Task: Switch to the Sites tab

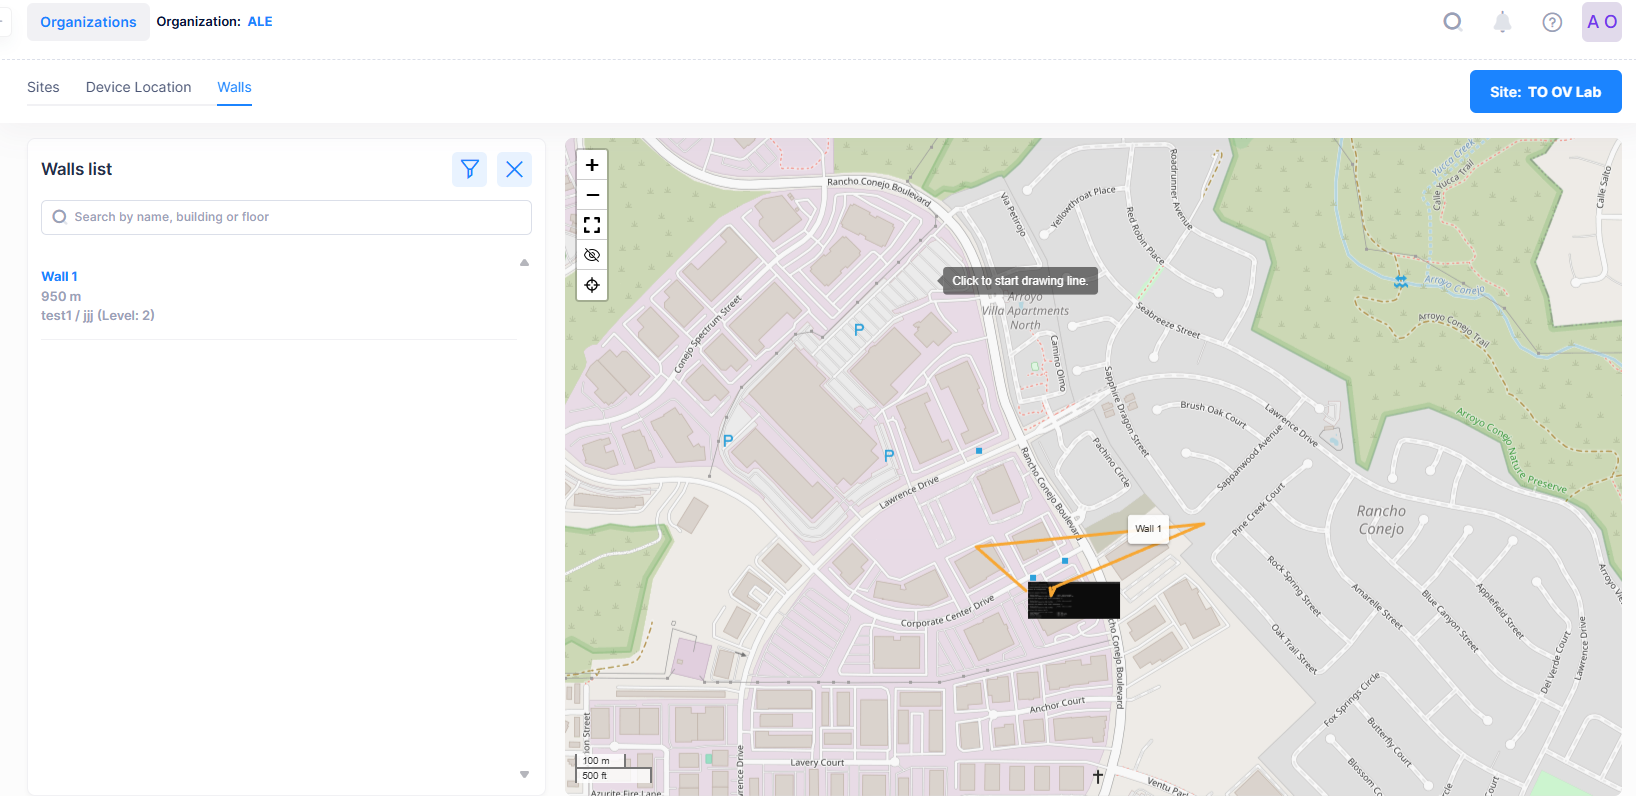Action: [43, 87]
